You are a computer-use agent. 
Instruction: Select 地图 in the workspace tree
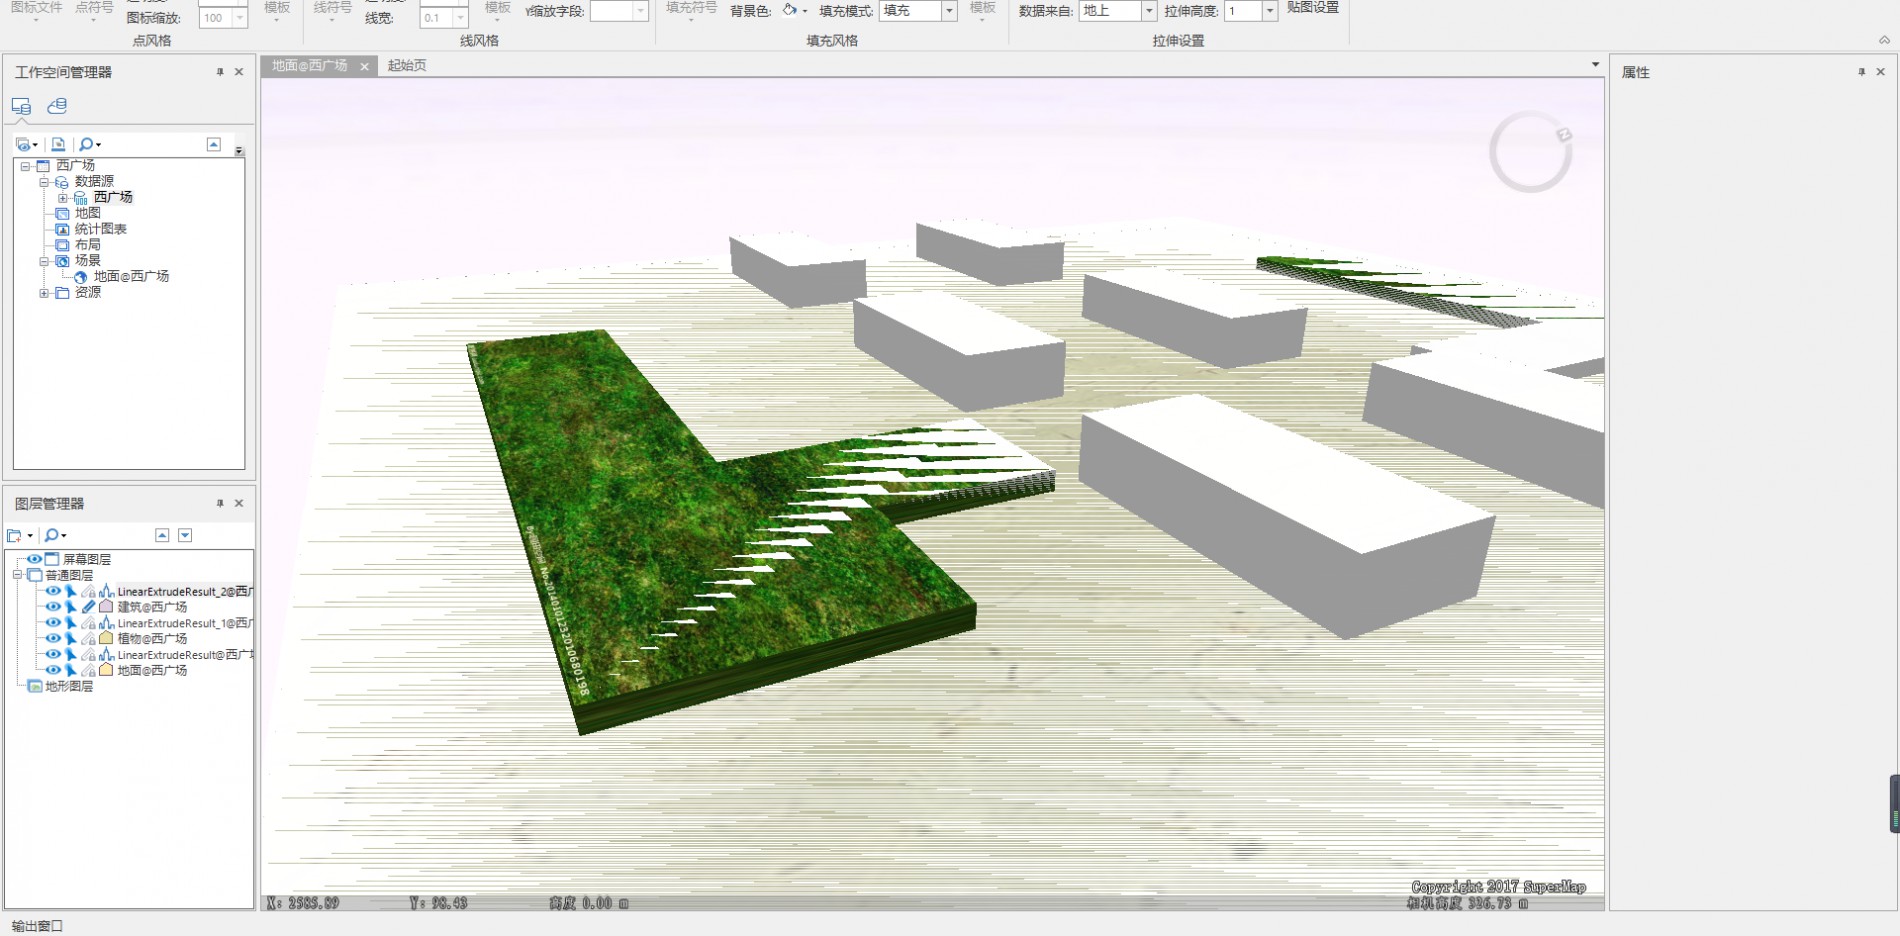point(88,213)
